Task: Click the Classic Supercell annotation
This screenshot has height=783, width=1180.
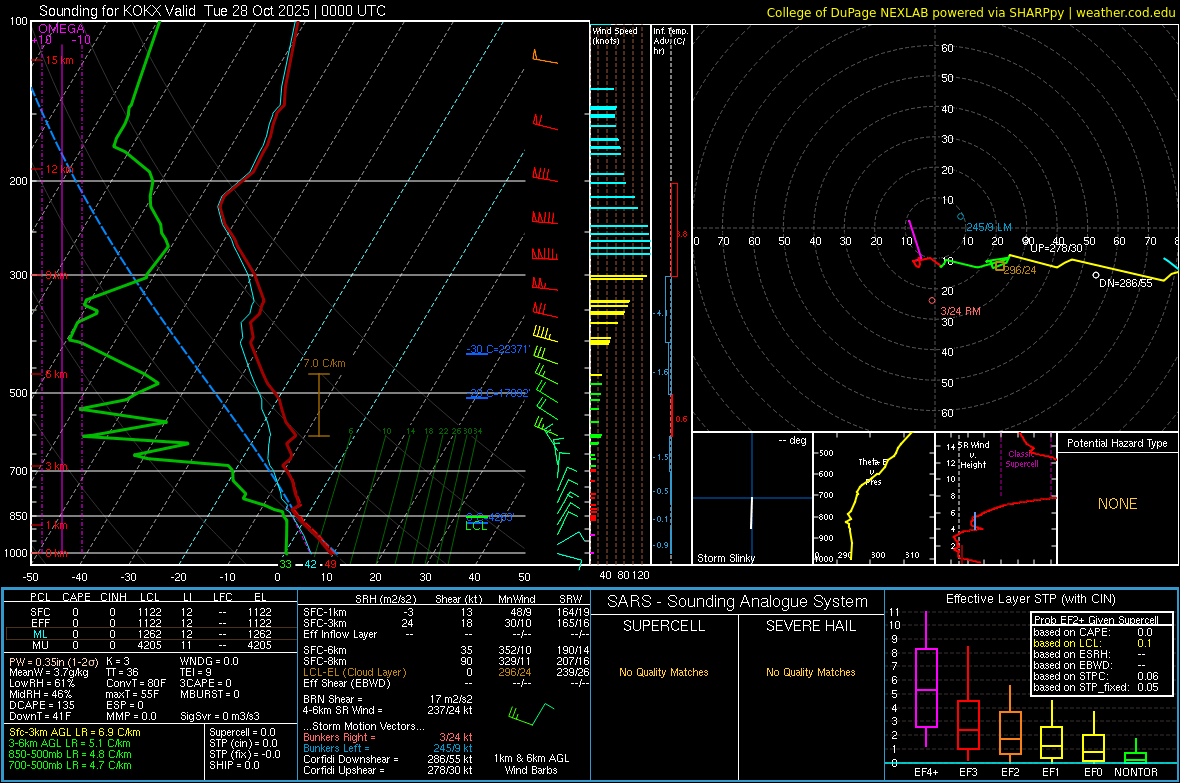Action: 1021,459
